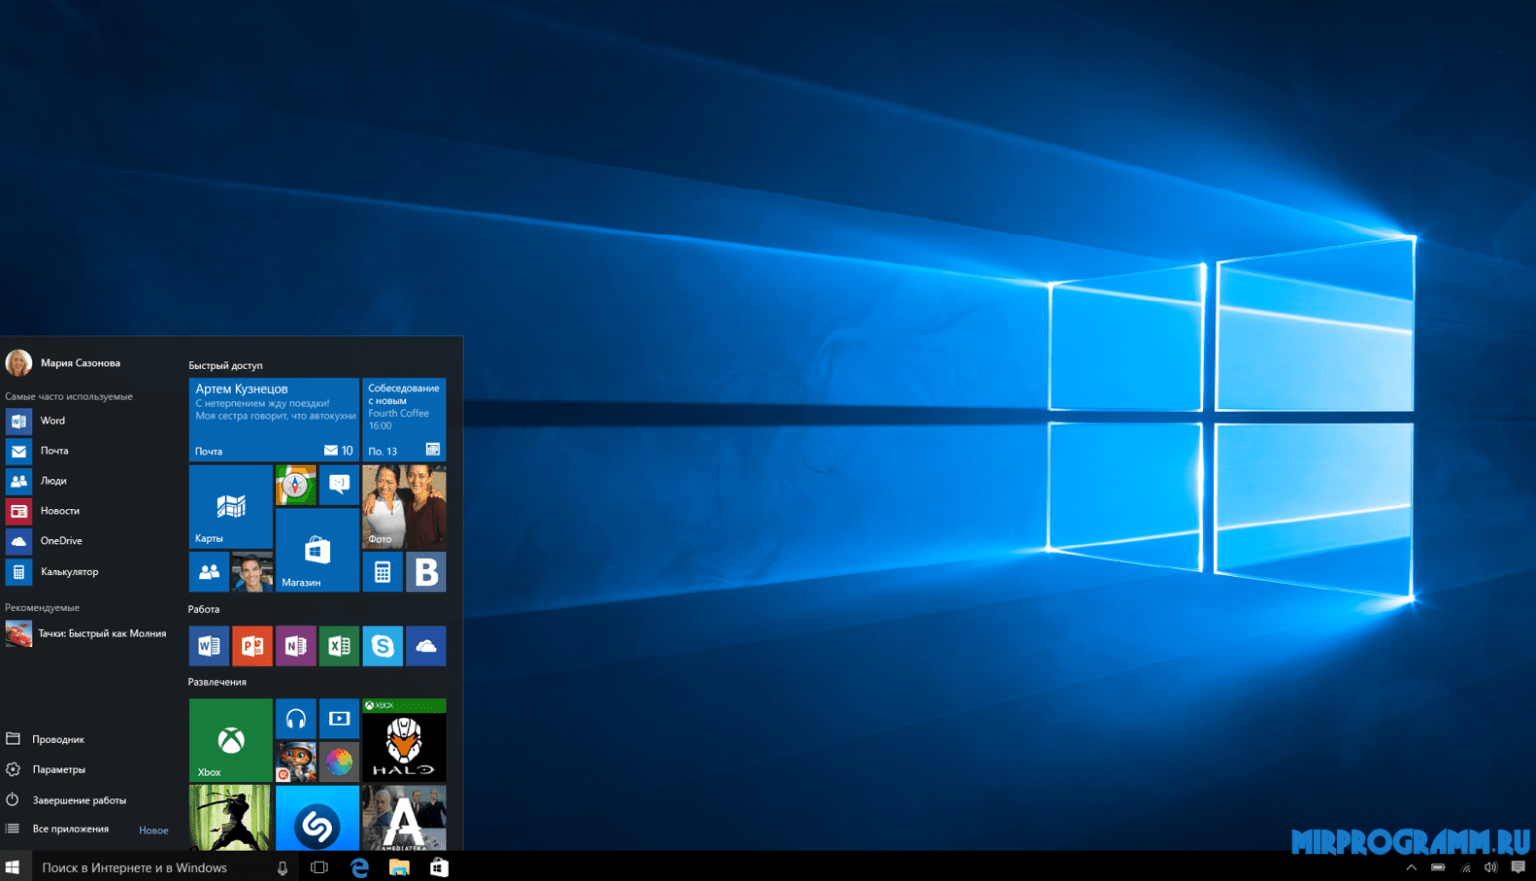Open the movies and TV video tile

[339, 719]
